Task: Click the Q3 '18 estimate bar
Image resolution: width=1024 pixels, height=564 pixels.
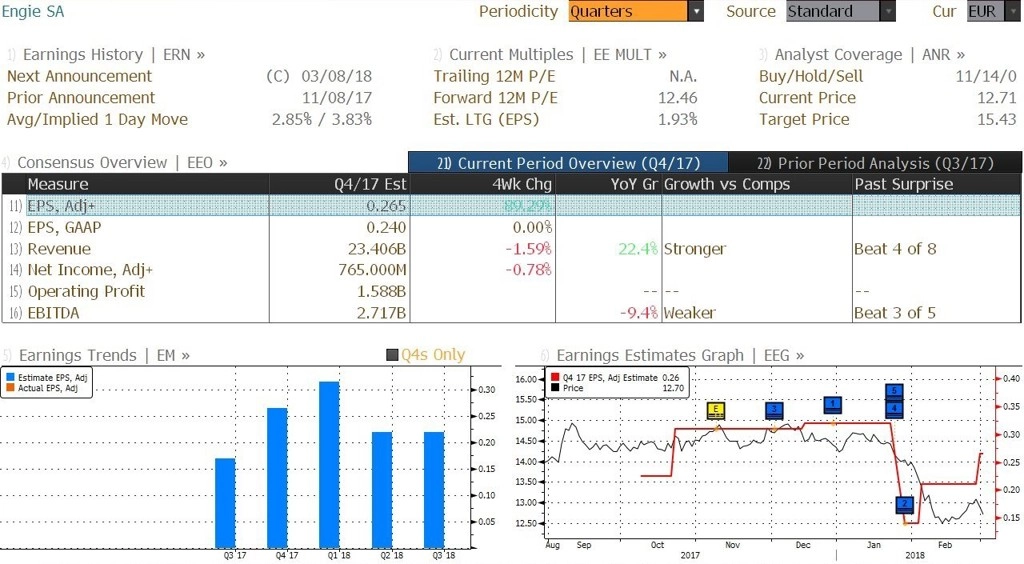Action: [x=434, y=490]
